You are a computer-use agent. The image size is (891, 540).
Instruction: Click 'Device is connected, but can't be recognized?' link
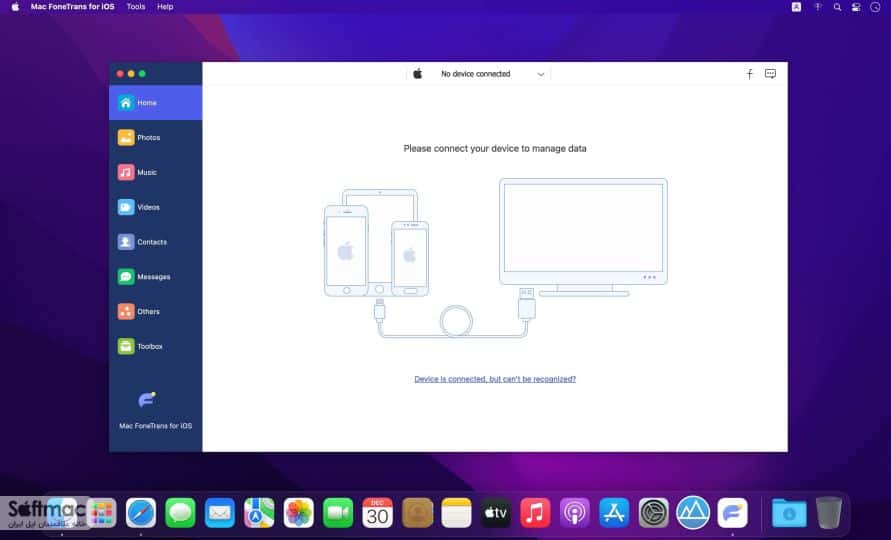pos(495,379)
